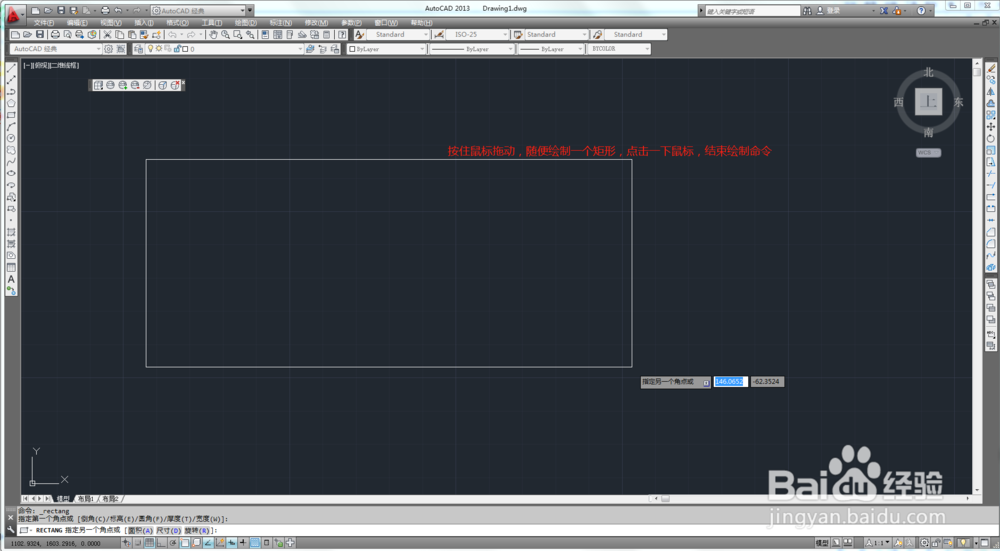Select the Rotate tool in modify toolbar
Viewport: 1000px width, 551px height.
click(990, 138)
